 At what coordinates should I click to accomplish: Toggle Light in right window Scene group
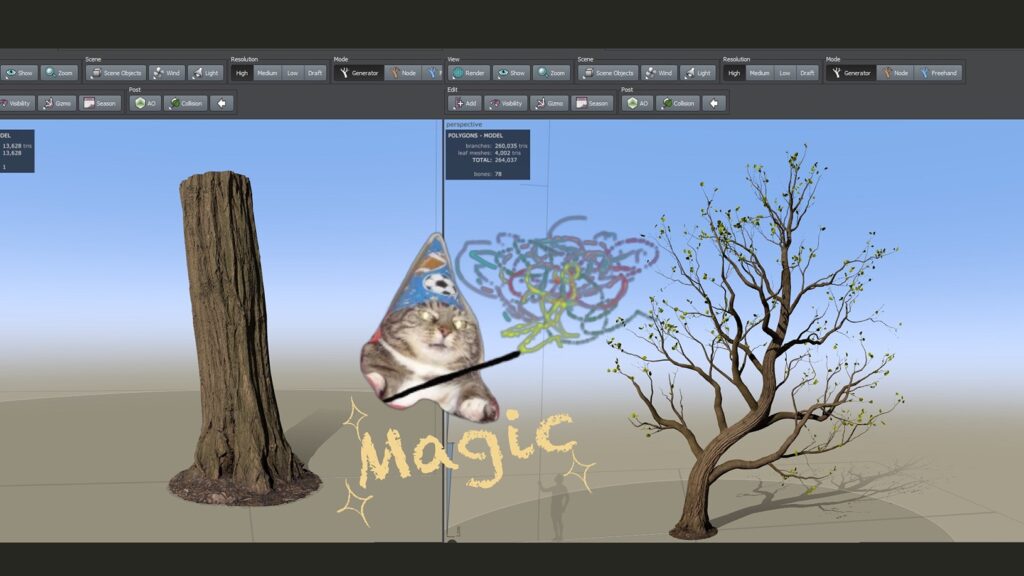[x=697, y=73]
